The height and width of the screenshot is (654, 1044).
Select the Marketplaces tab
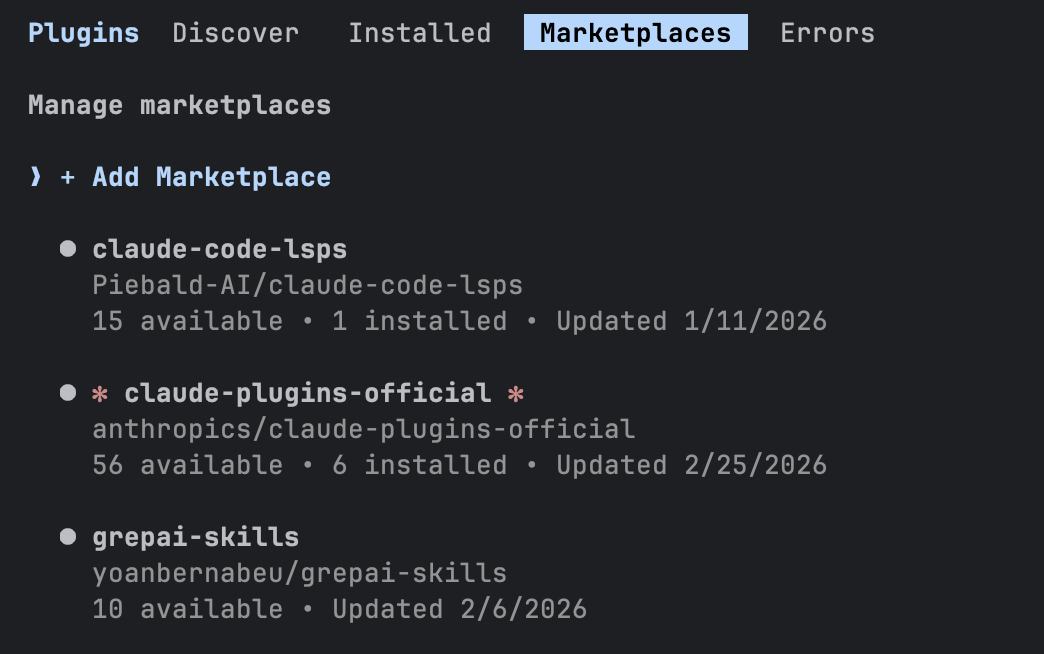click(636, 32)
